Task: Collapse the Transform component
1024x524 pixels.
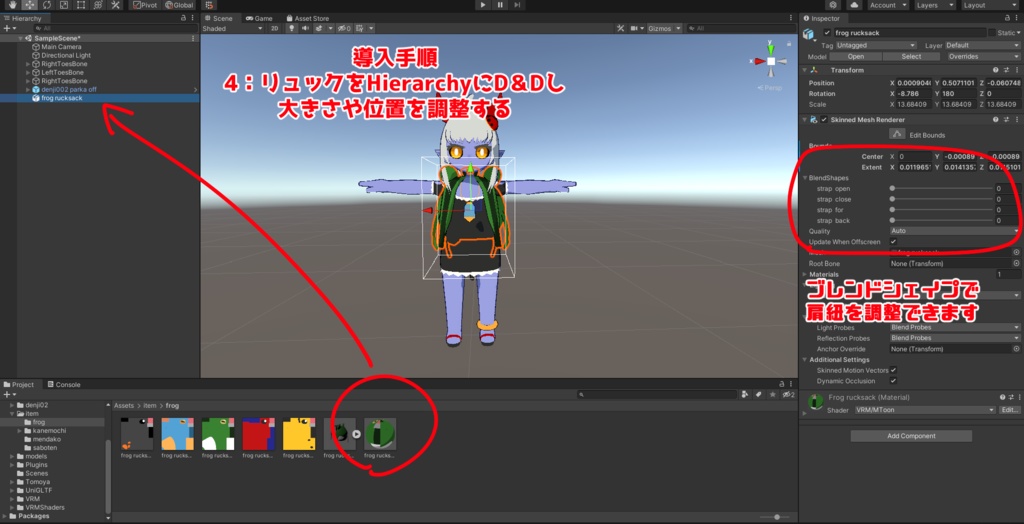Action: pos(805,70)
